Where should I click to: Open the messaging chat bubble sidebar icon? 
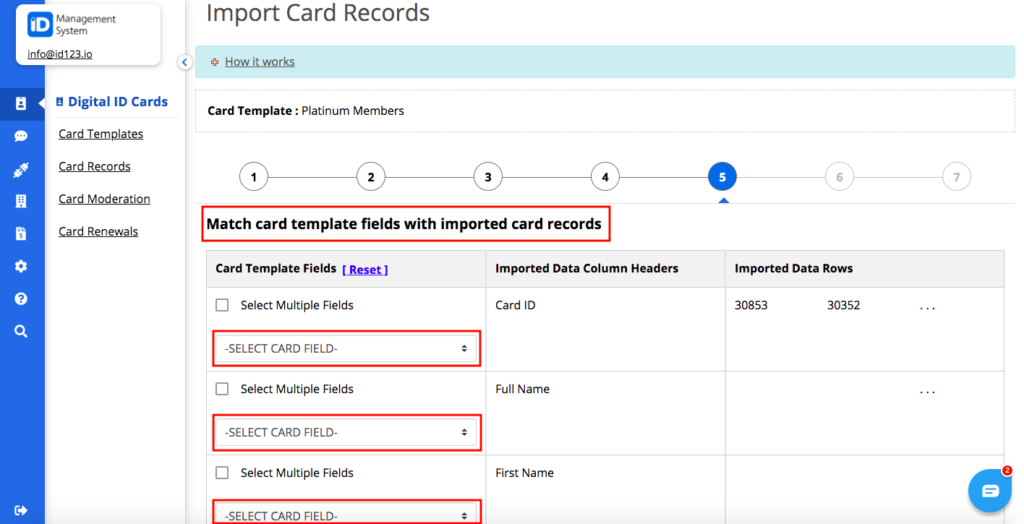[x=21, y=136]
